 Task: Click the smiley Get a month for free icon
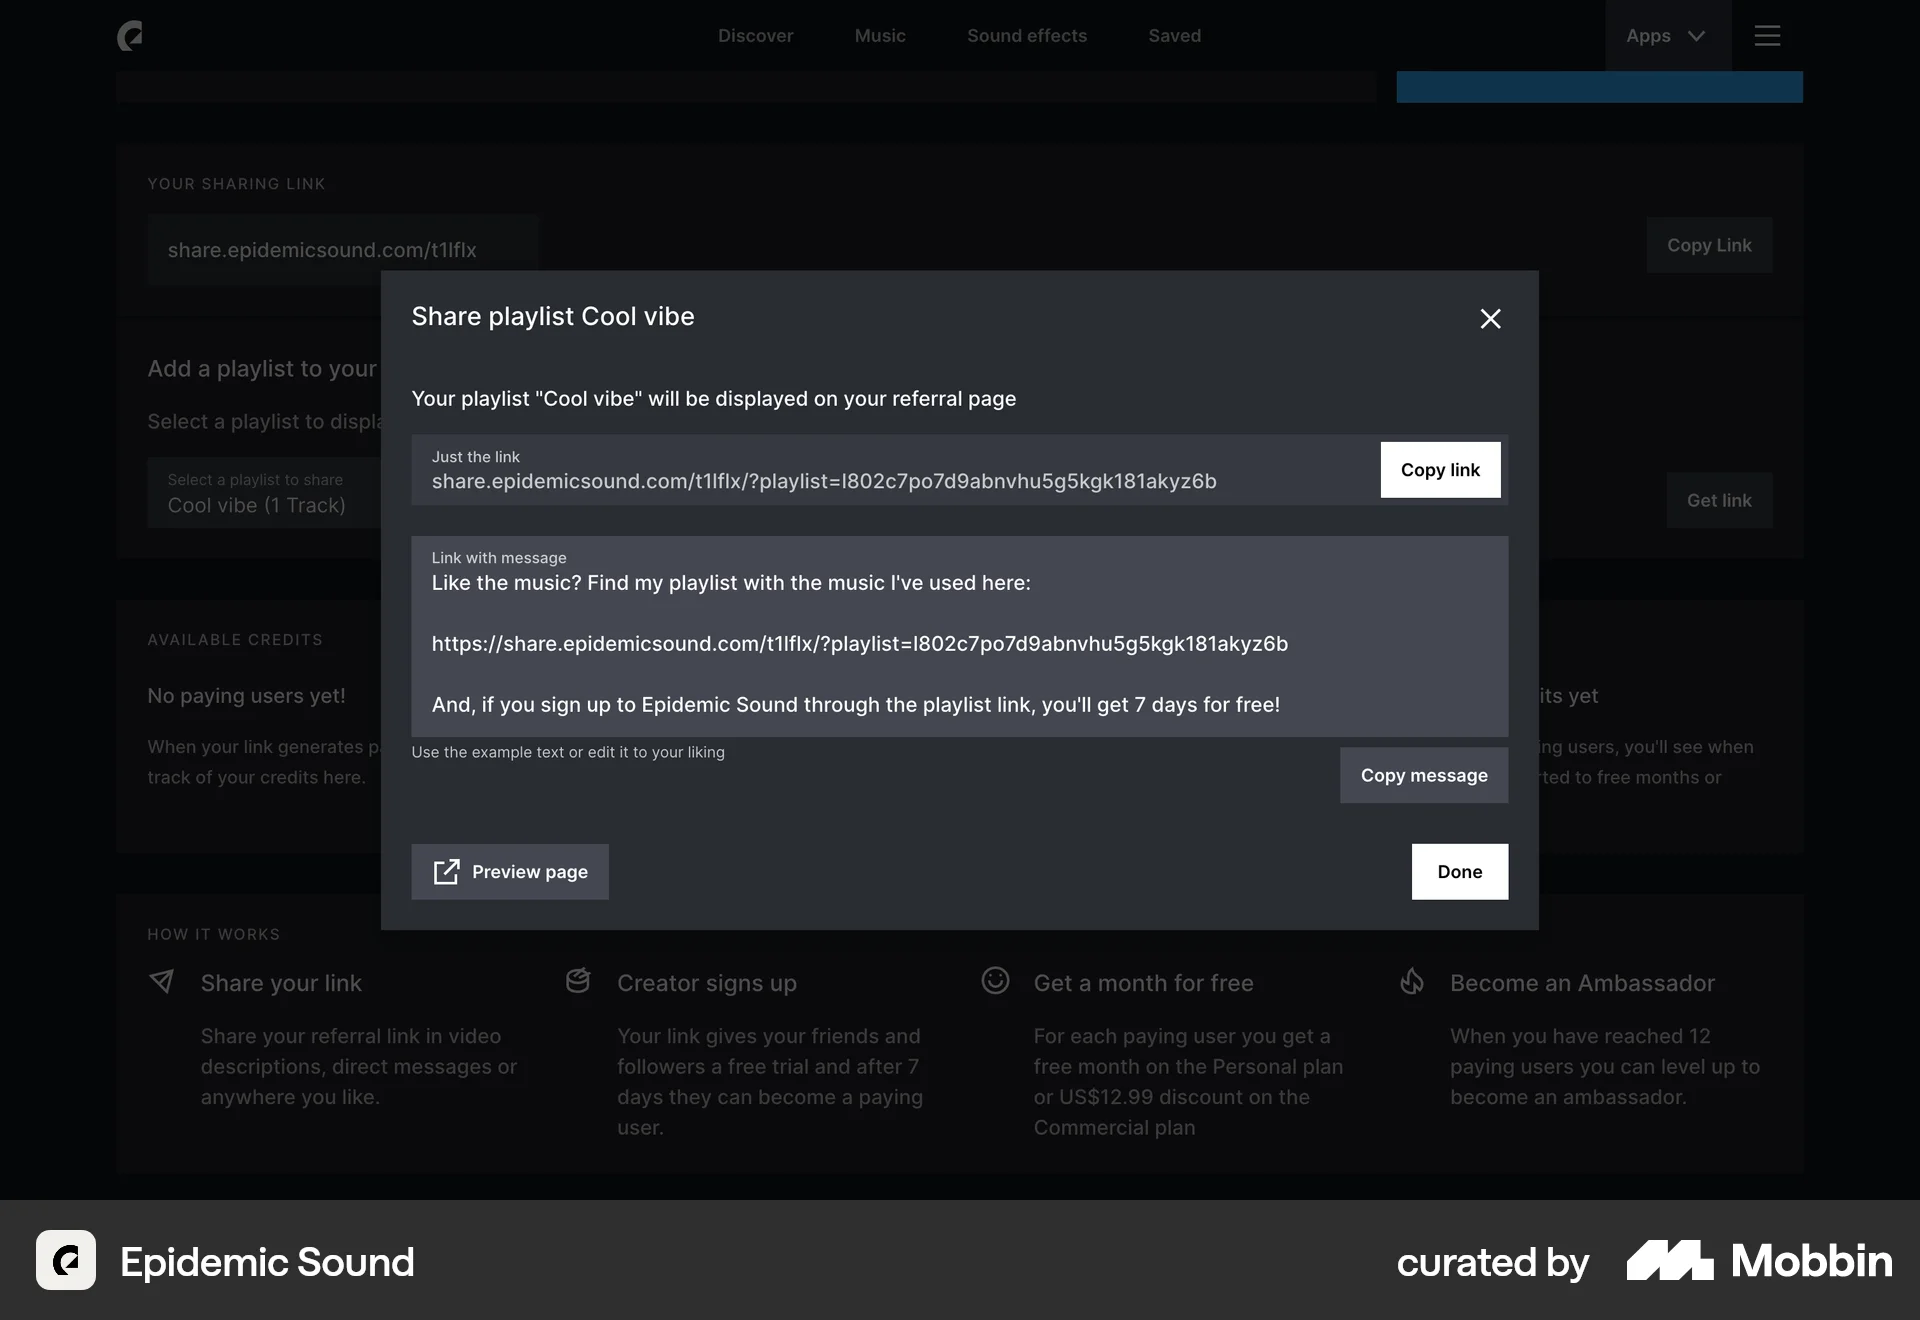pos(996,981)
